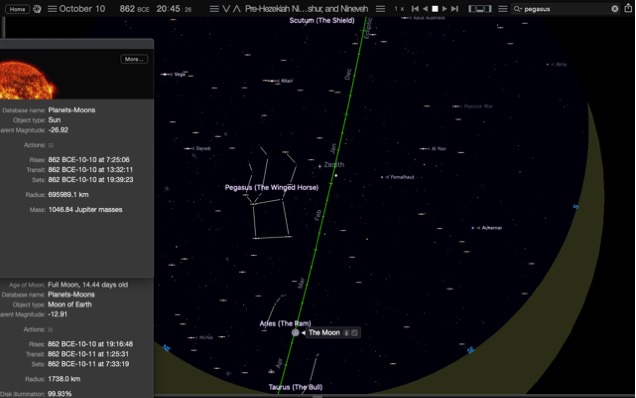
Task: Stop time flow
Action: tap(435, 9)
